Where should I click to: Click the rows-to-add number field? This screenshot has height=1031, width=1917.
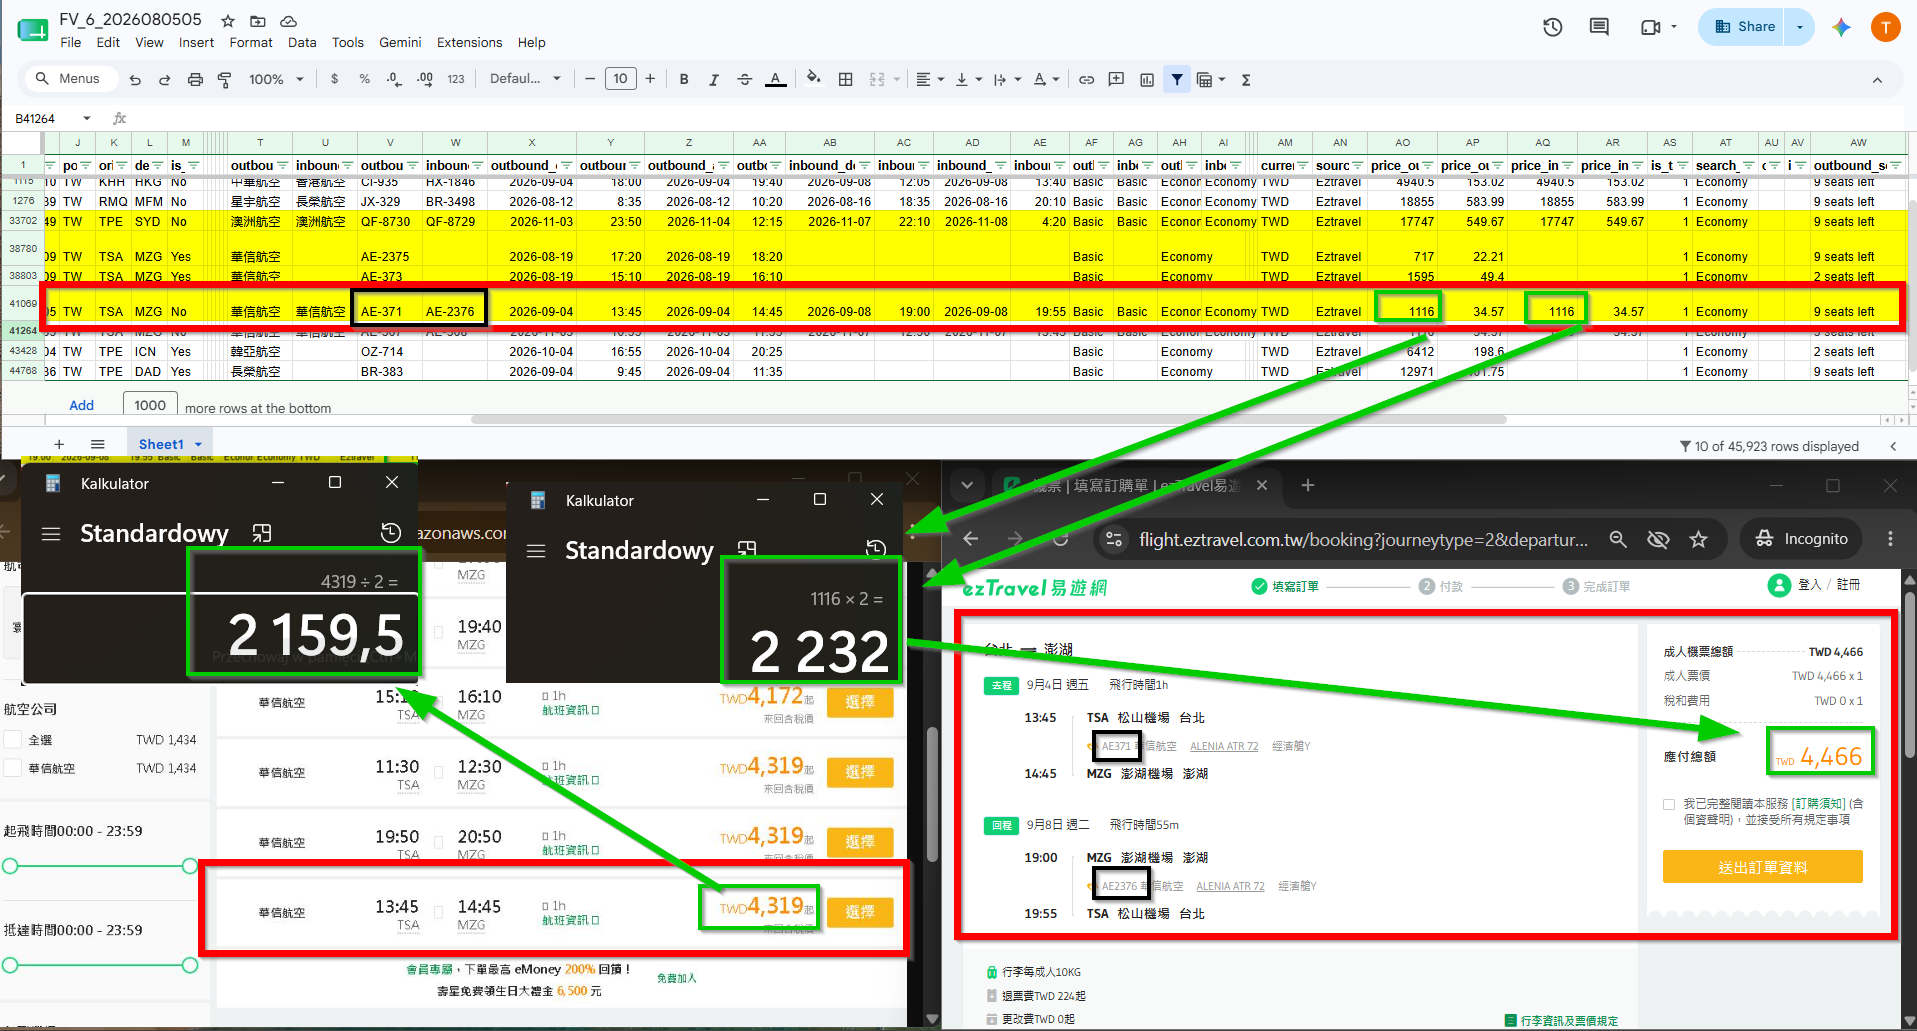150,405
